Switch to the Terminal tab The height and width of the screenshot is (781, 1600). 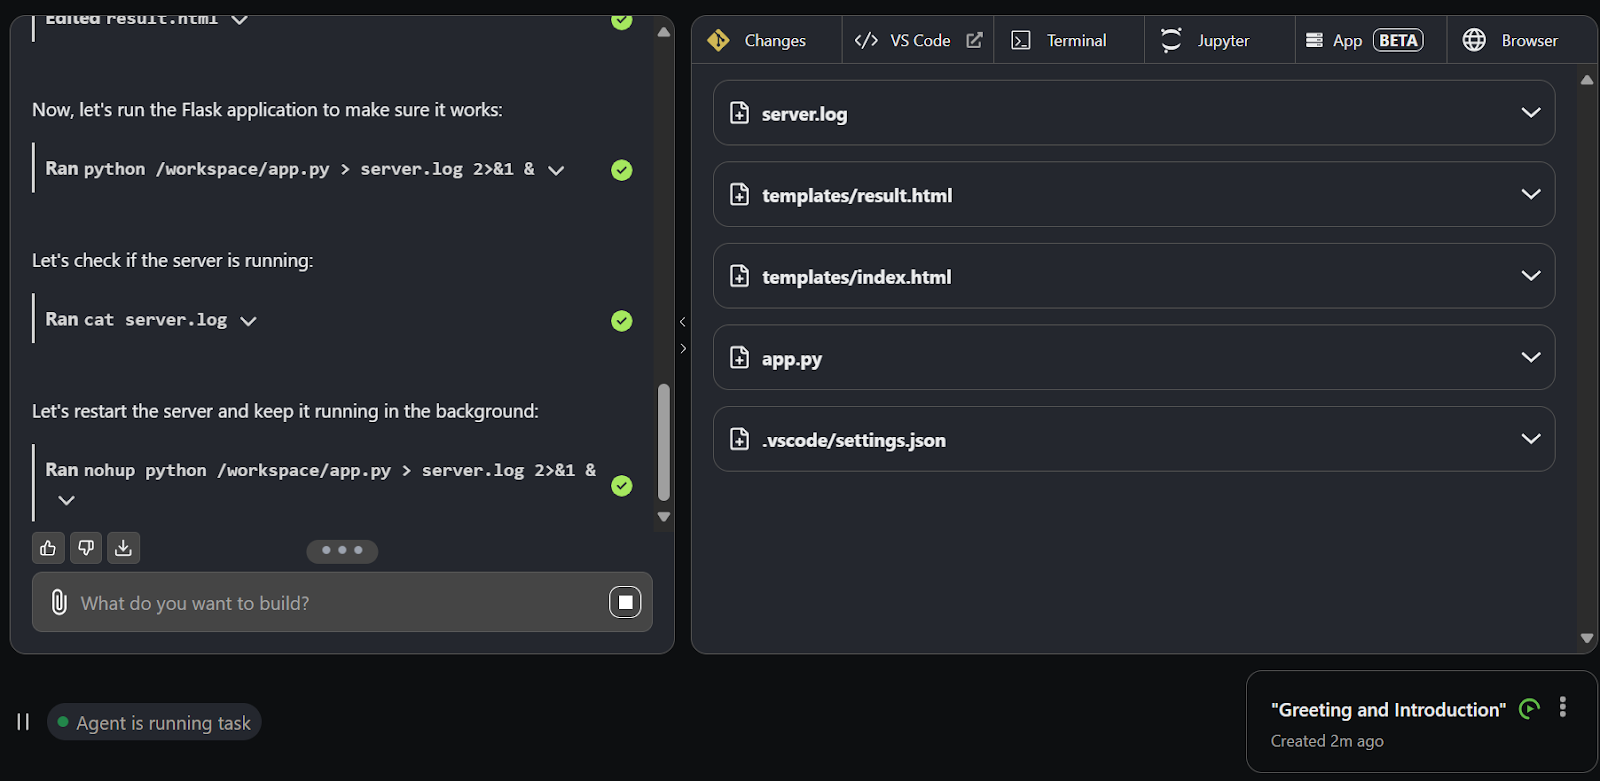click(x=1068, y=40)
